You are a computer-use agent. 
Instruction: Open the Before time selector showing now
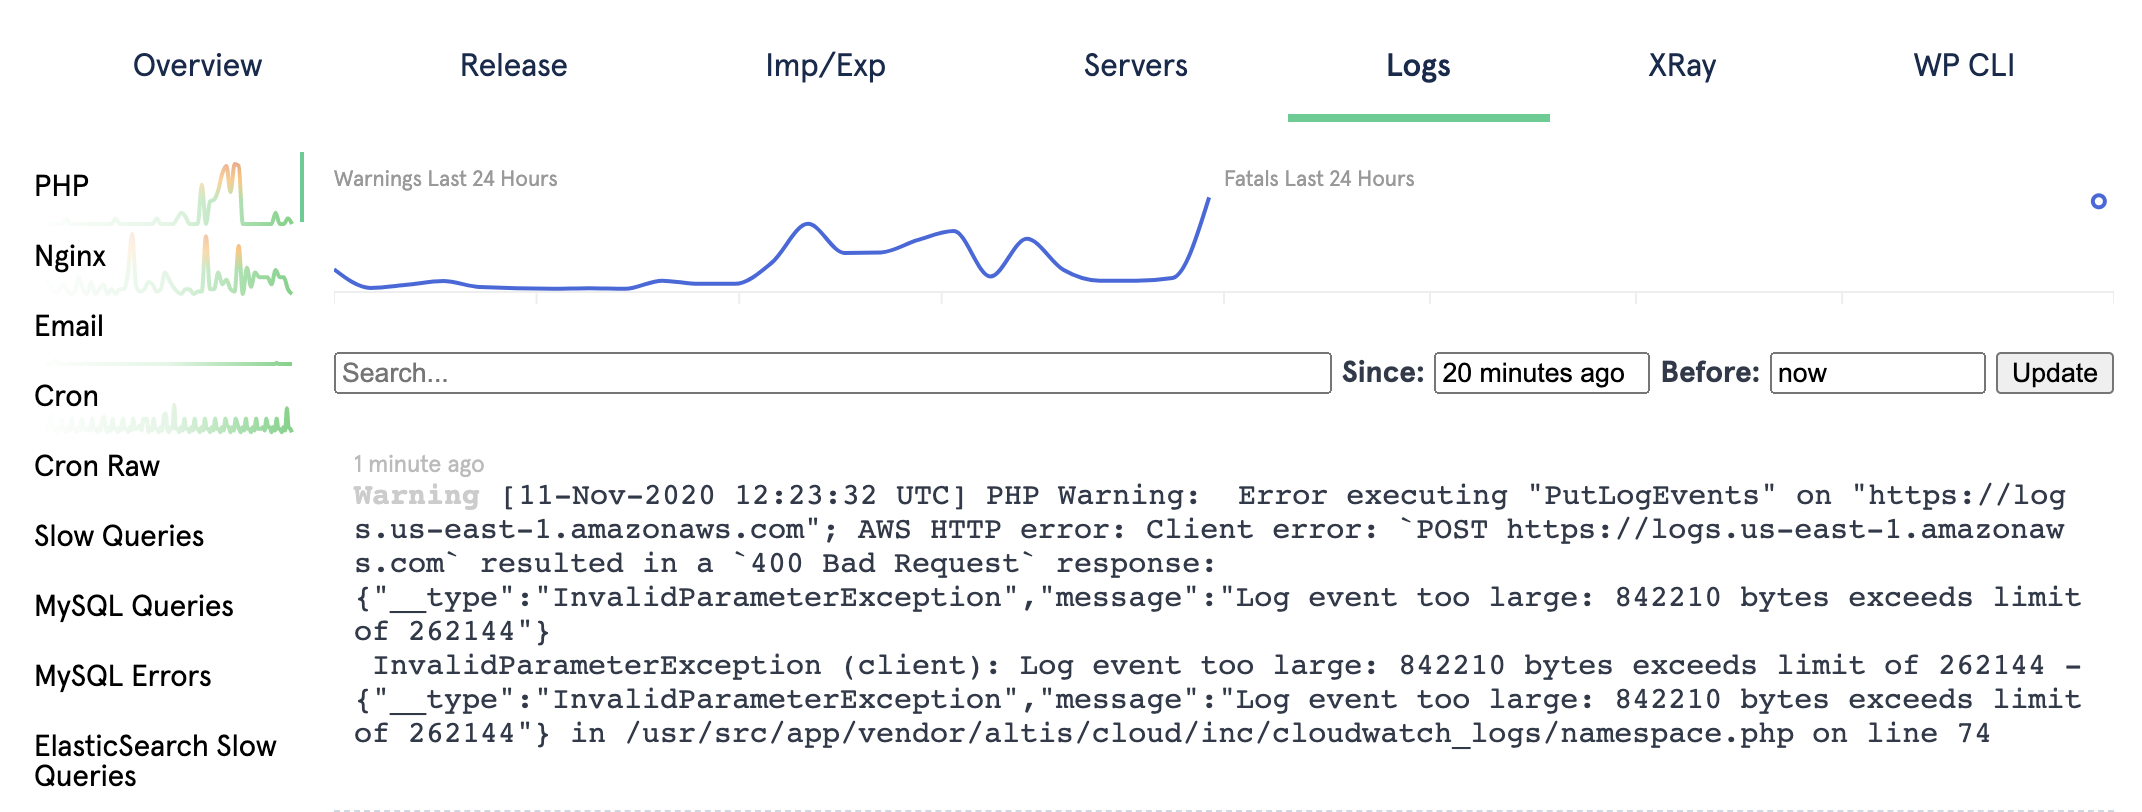click(x=1877, y=373)
